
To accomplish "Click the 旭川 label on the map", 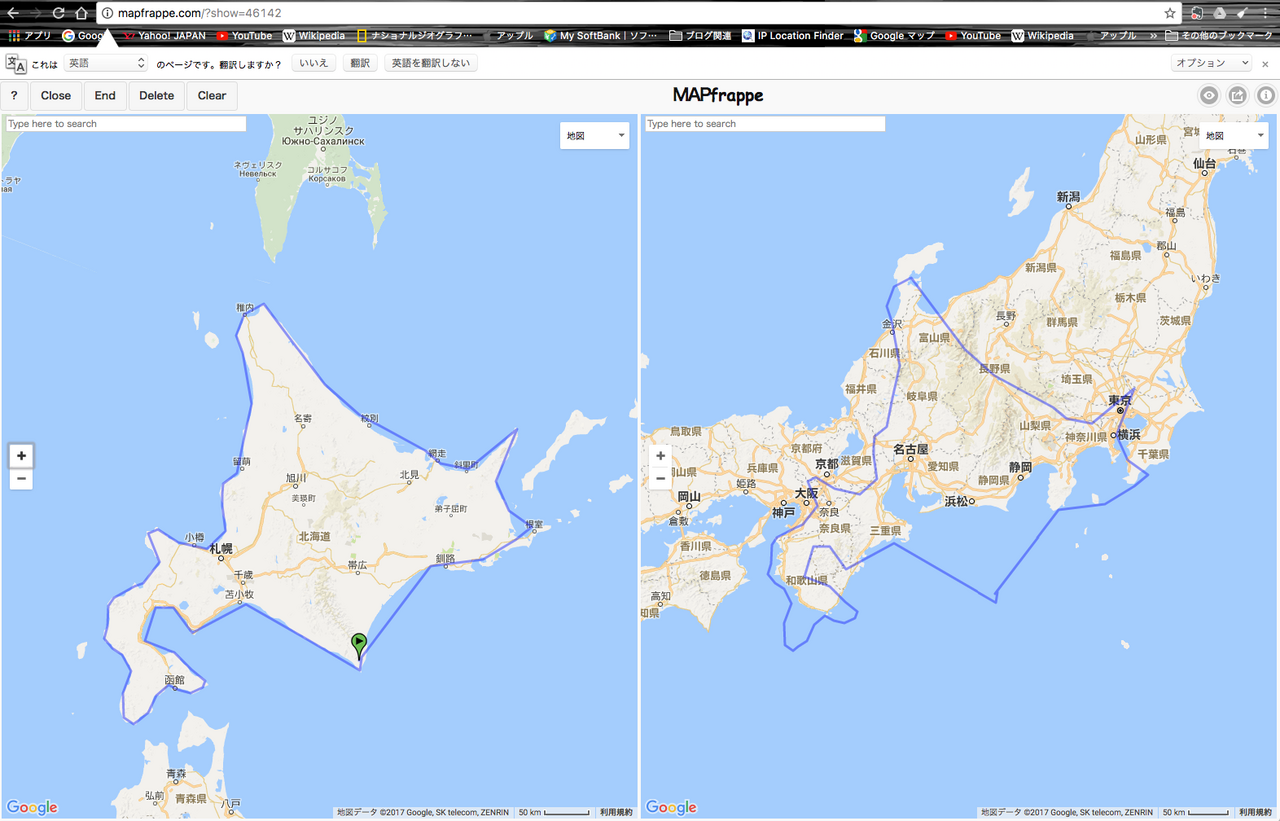I will coord(296,478).
